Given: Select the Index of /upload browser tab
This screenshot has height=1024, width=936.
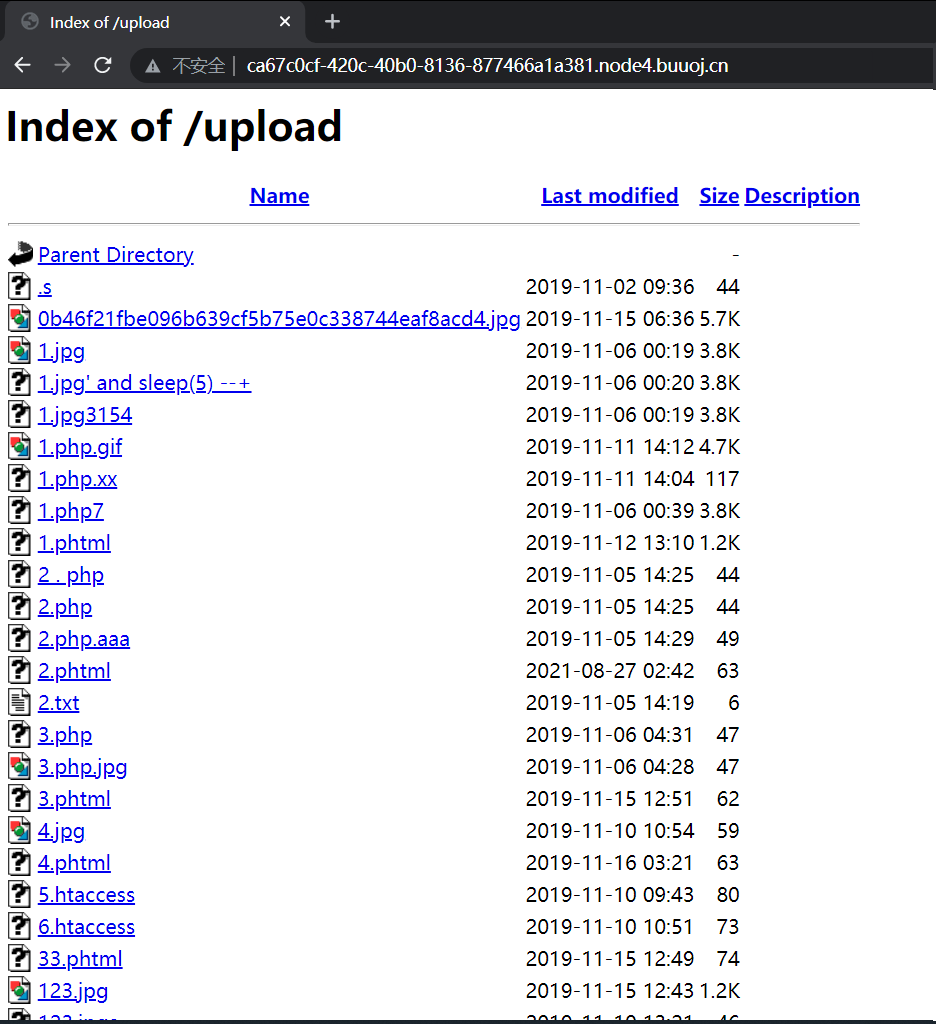Looking at the screenshot, I should pos(155,22).
